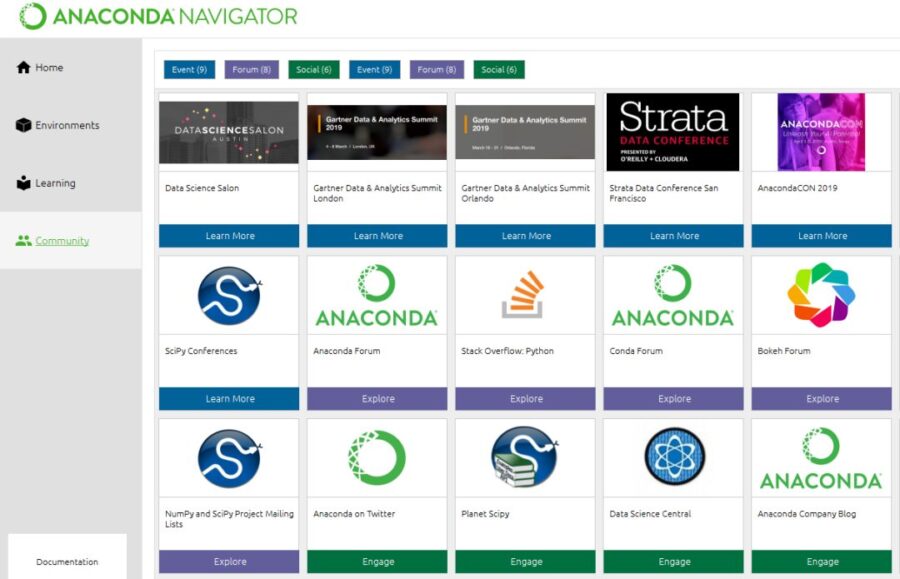Click 'Conda Forum' title text
Screen dimensions: 900x579
pyautogui.click(x=636, y=351)
